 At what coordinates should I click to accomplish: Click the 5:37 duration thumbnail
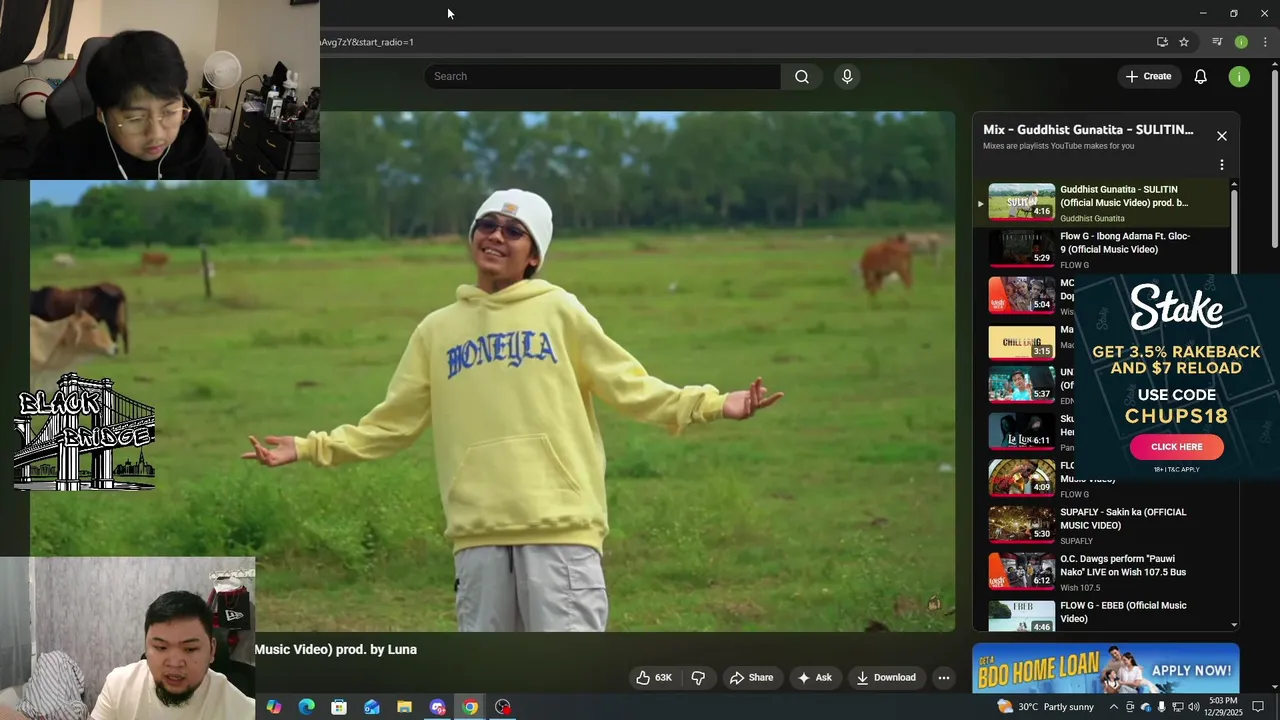click(x=1022, y=385)
